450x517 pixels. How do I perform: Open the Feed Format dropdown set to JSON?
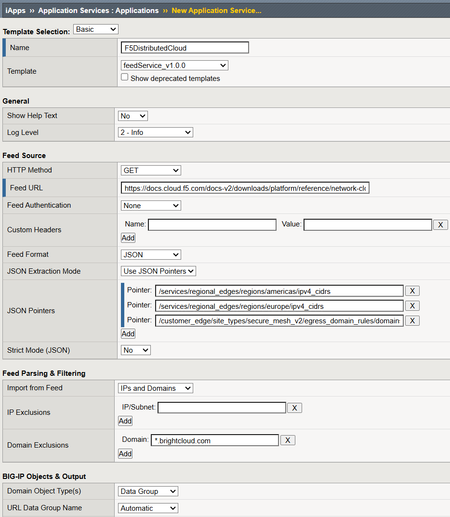point(151,255)
